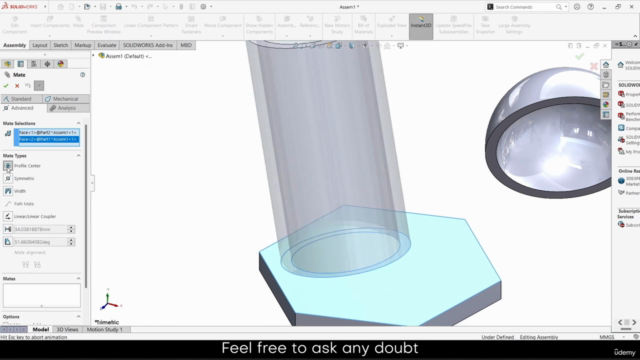The image size is (640, 360).
Task: Open the Linear Component Pattern dropdown
Action: pyautogui.click(x=151, y=36)
